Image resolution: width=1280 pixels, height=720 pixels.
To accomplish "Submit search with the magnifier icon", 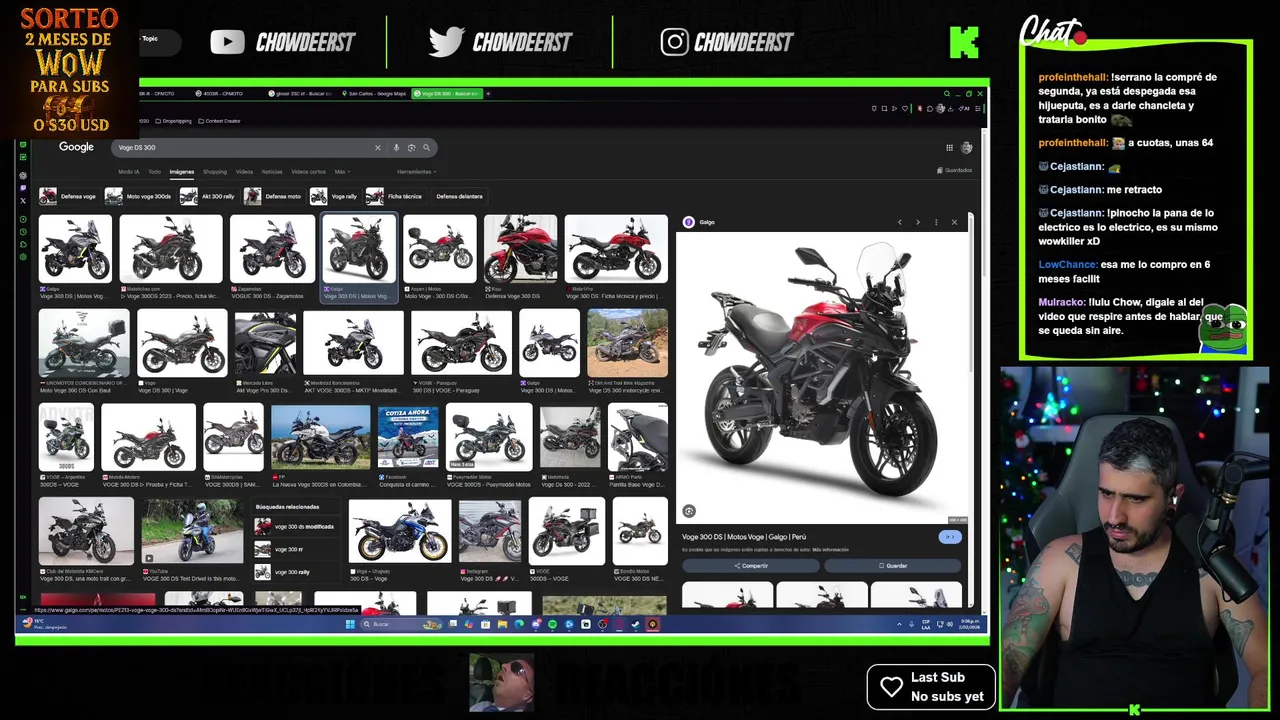I will coord(426,147).
